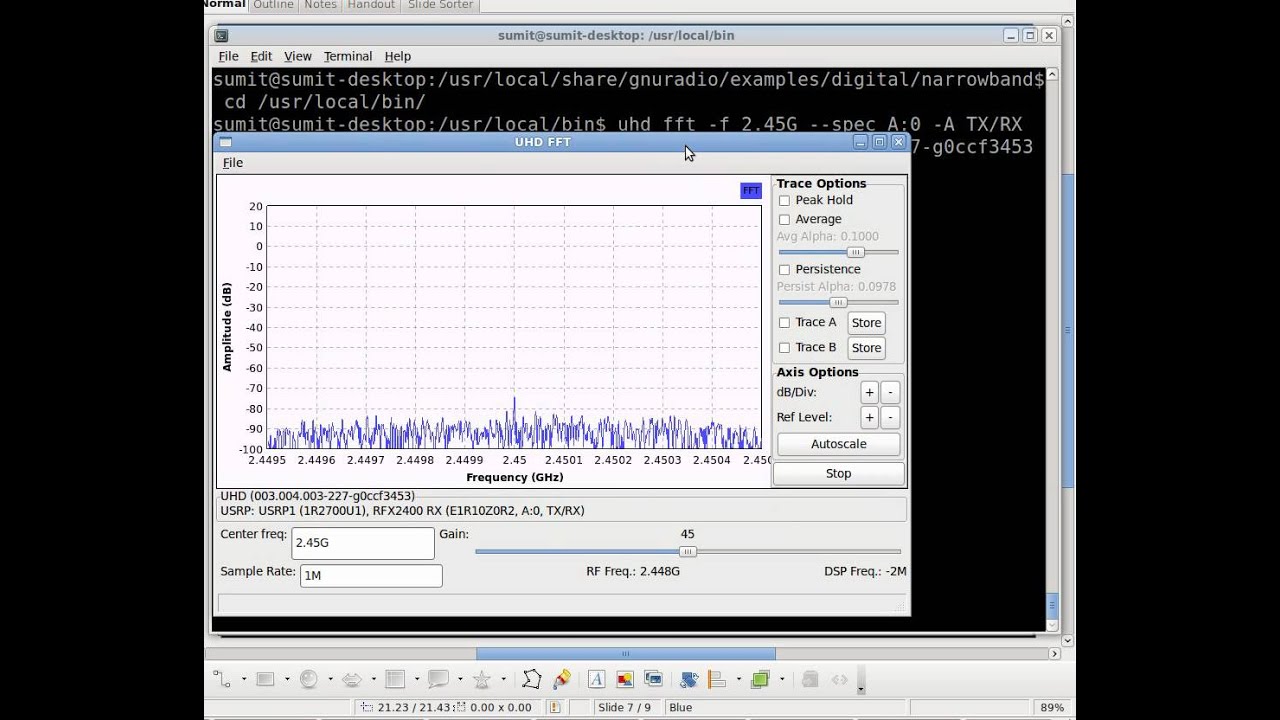
Task: Click the Center freq input field
Action: point(363,543)
